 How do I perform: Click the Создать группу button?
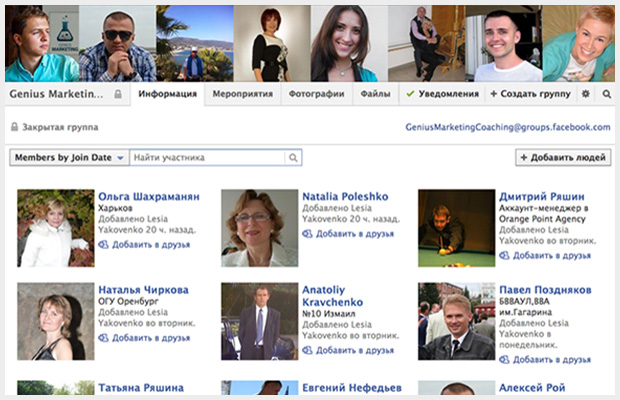[530, 94]
